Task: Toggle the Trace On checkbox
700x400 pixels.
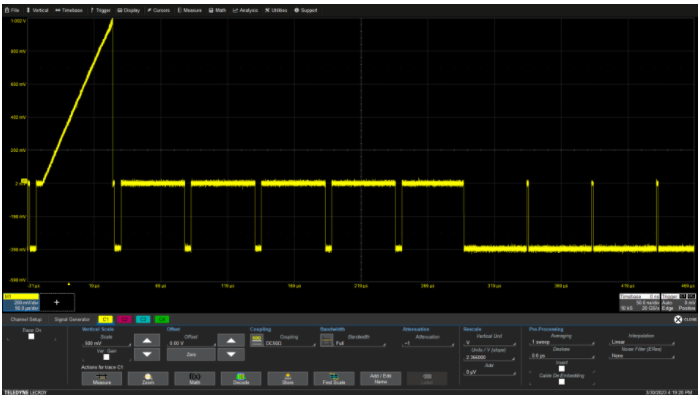Action: (x=31, y=337)
